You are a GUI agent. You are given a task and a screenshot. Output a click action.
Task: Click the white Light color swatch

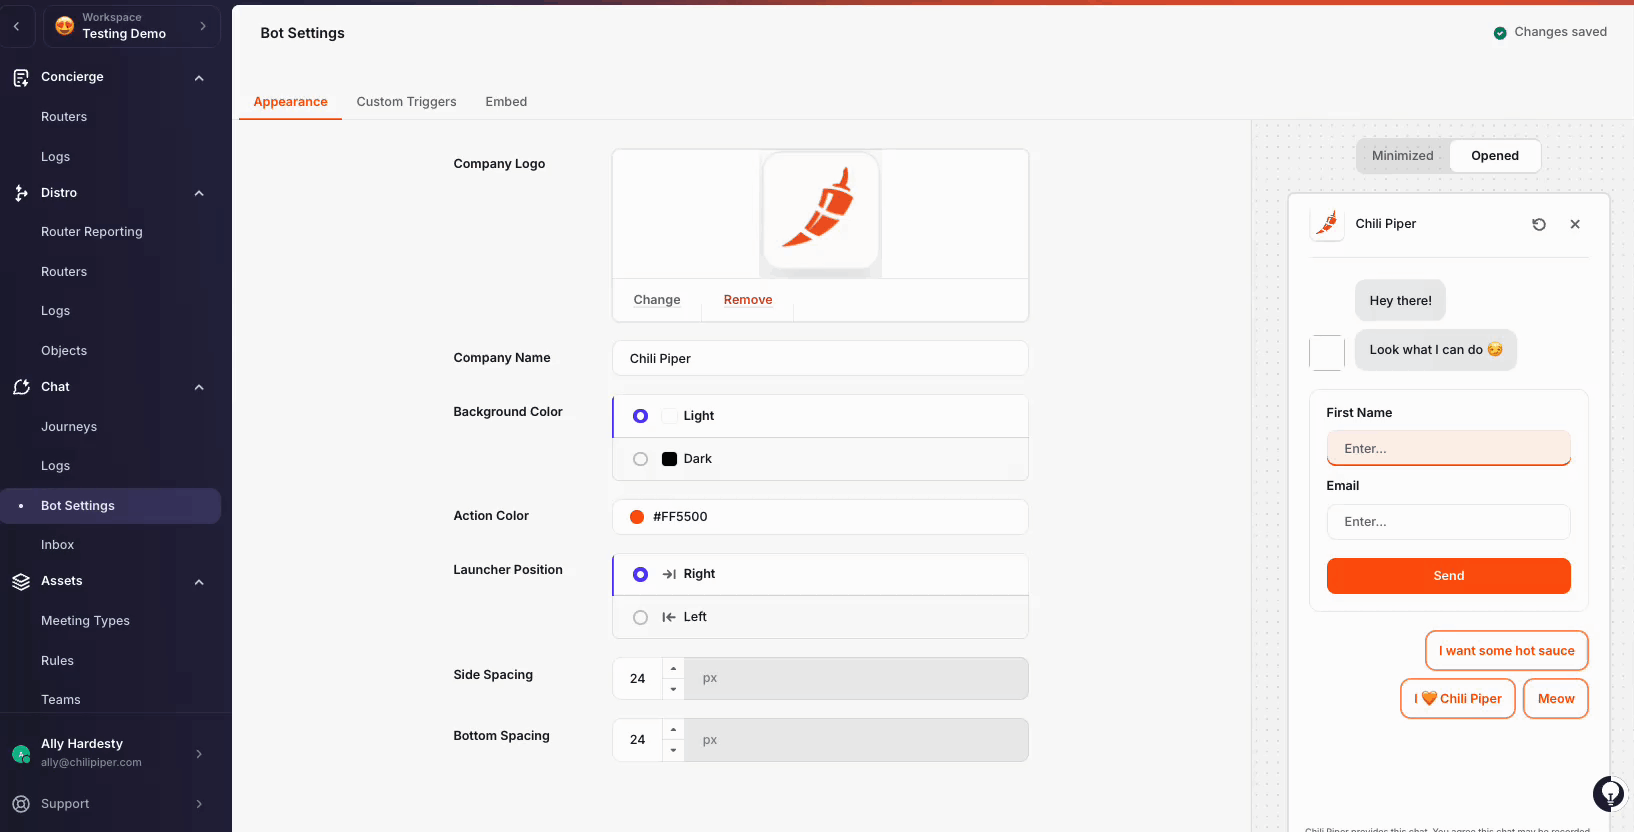[669, 416]
